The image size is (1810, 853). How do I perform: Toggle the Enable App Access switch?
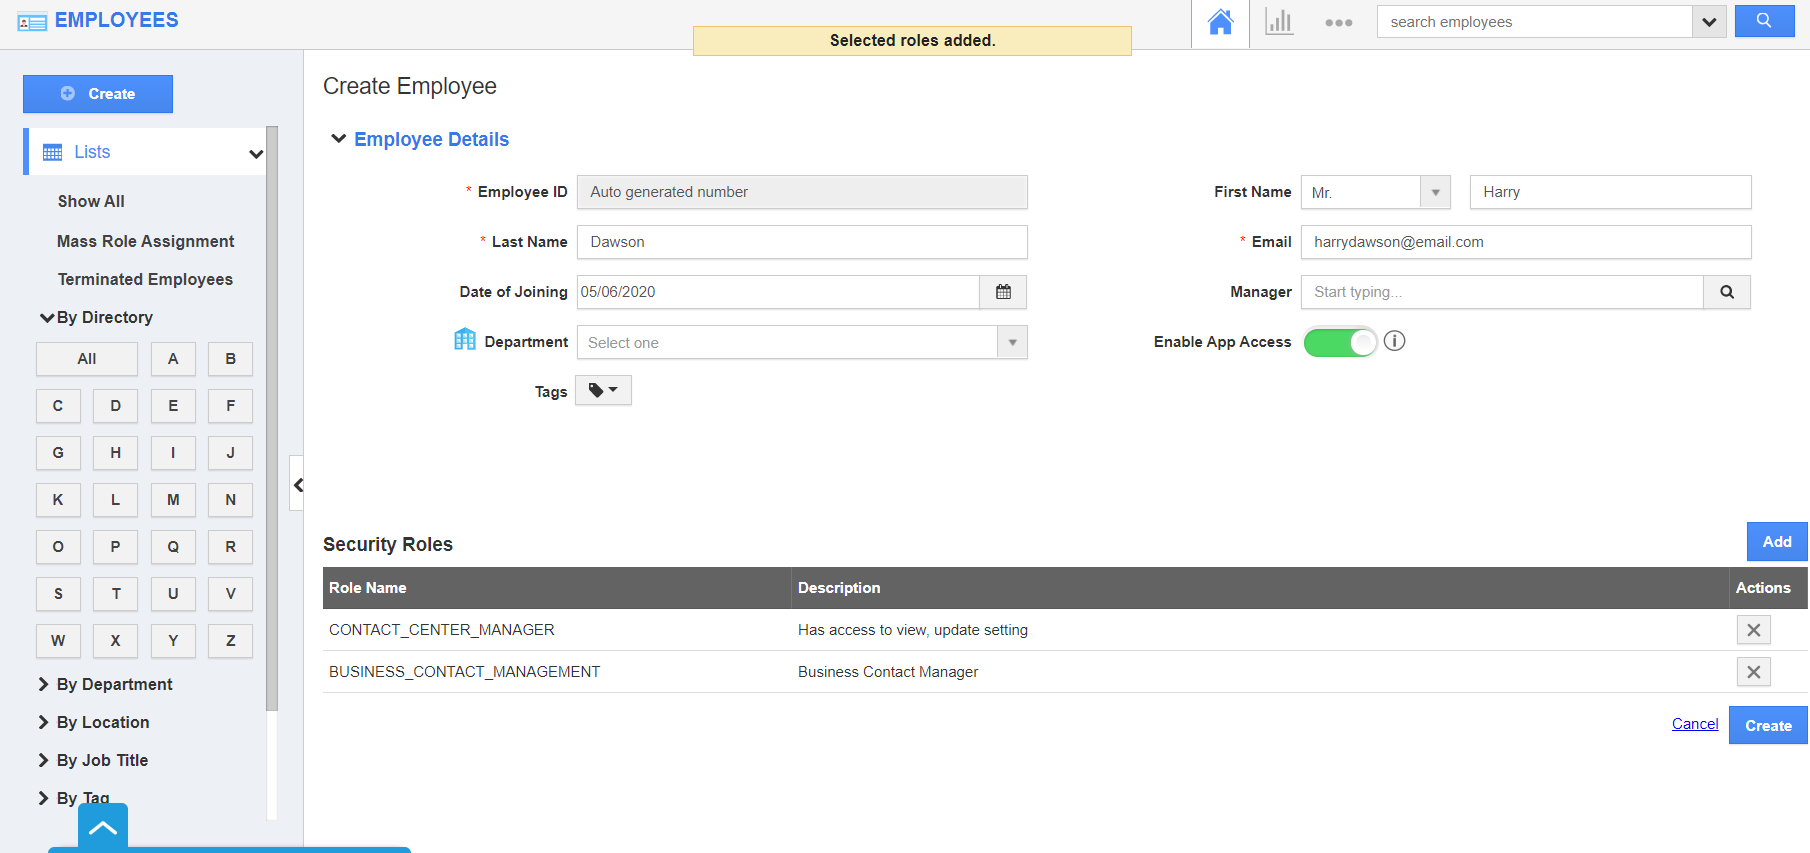click(x=1340, y=342)
